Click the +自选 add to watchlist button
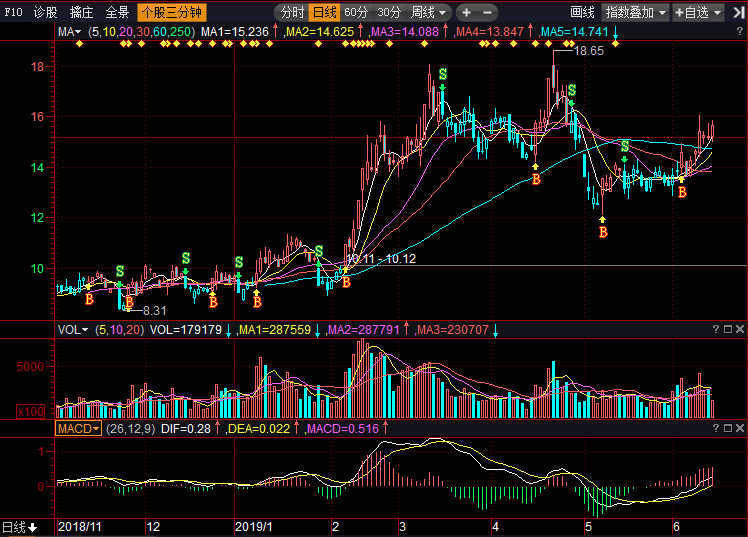Screen dimensions: 748x537 698,12
